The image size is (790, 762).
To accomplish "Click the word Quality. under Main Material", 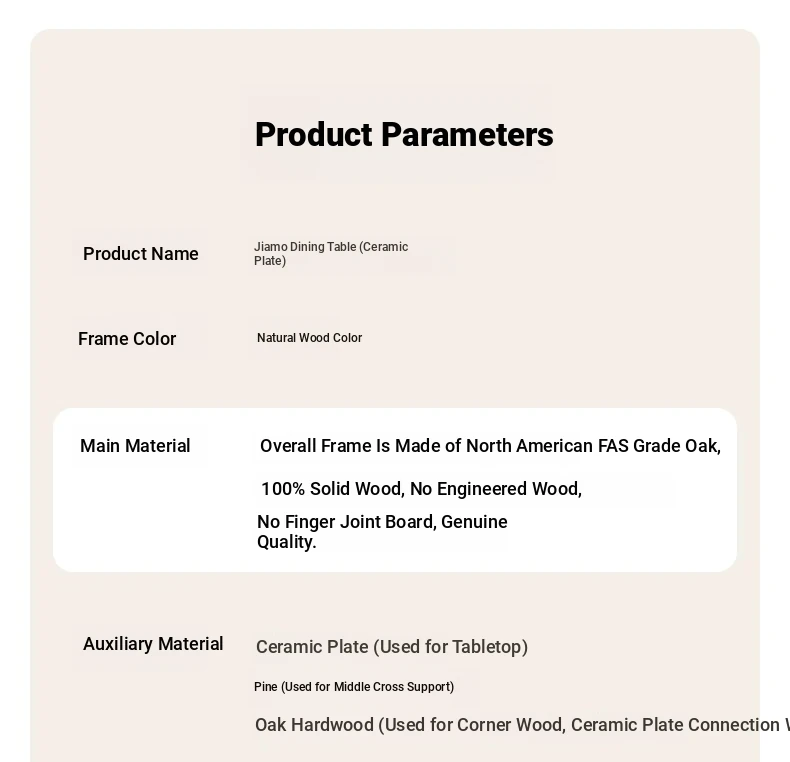I will [x=287, y=542].
